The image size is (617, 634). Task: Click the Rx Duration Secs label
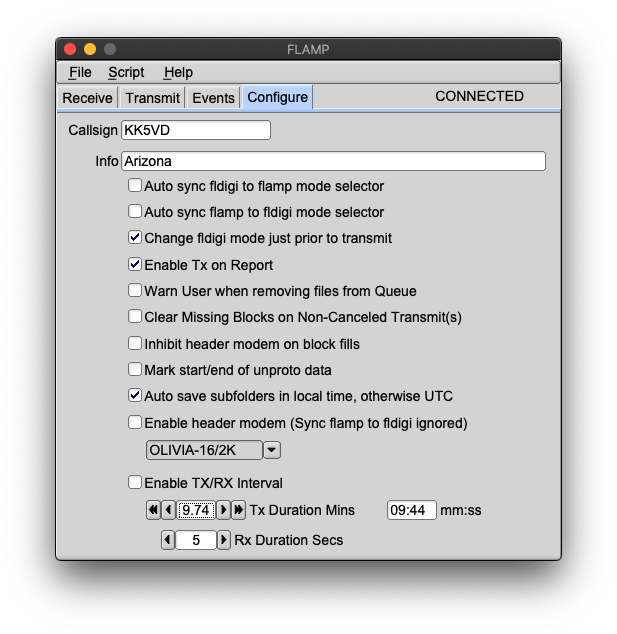[x=289, y=540]
